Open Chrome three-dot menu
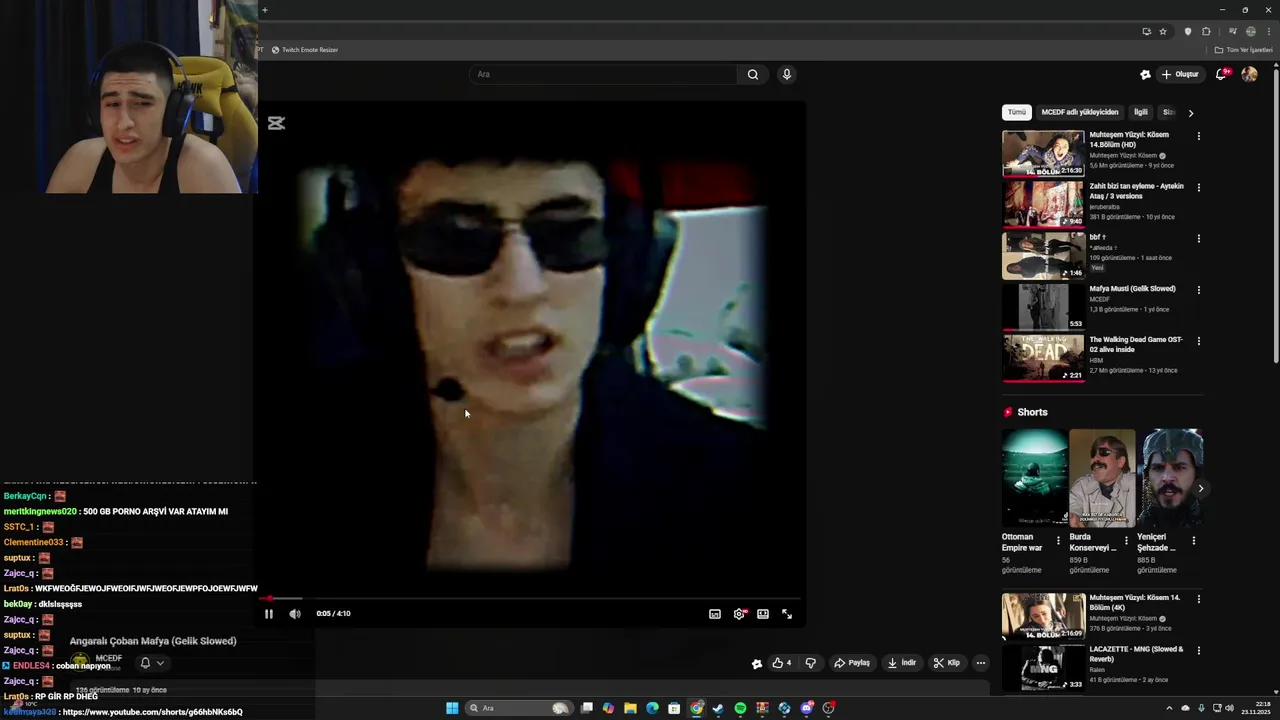 (x=1269, y=31)
